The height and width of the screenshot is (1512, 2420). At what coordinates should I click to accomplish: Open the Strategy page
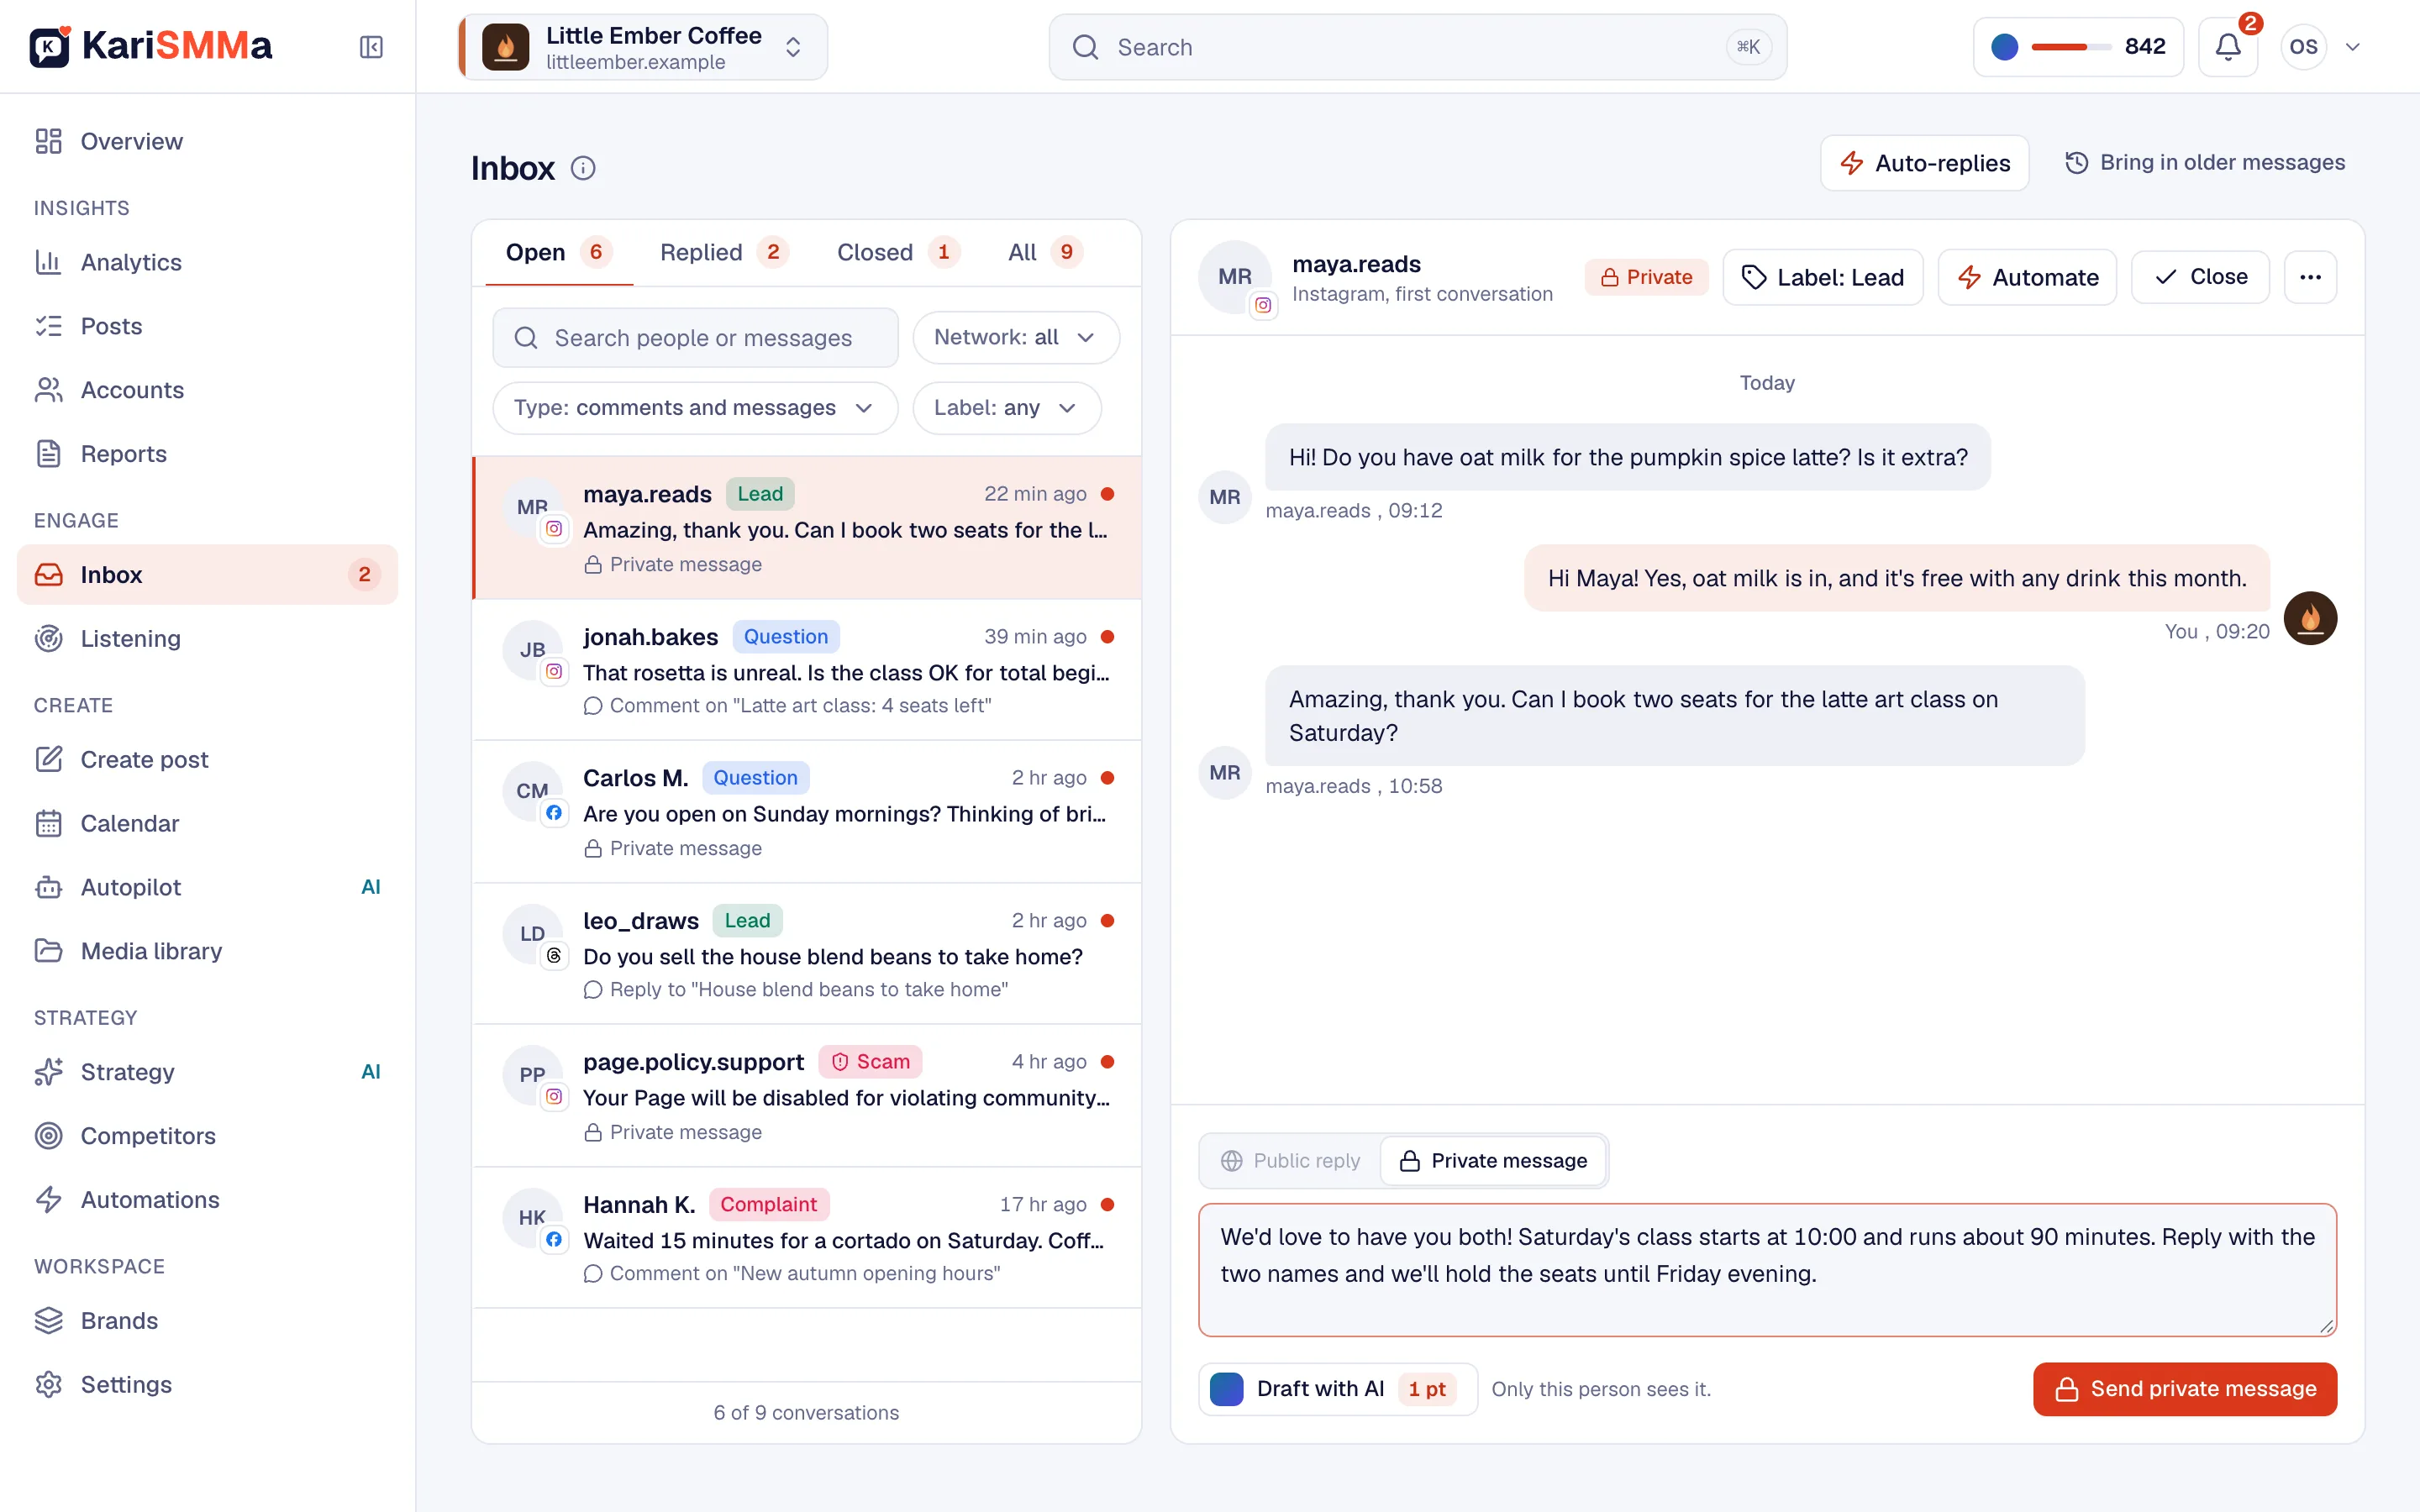207,1072
